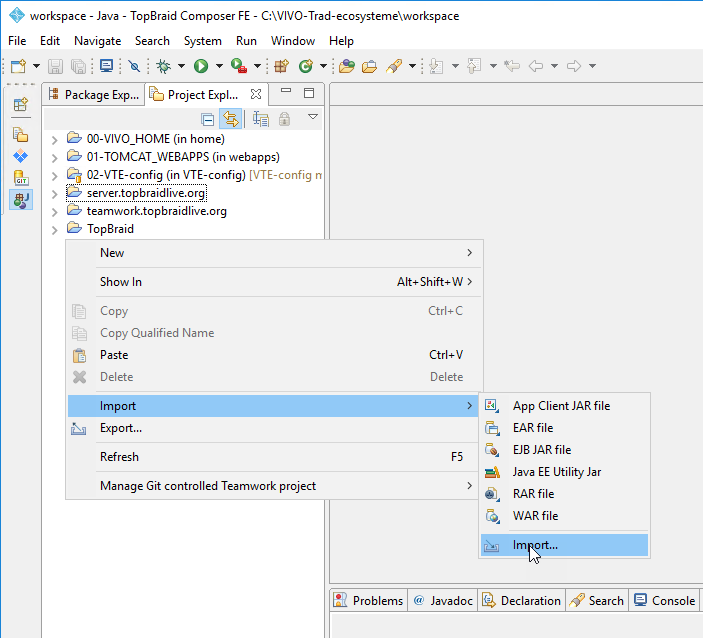The width and height of the screenshot is (703, 638).
Task: Select EAR file import option
Action: click(x=564, y=428)
